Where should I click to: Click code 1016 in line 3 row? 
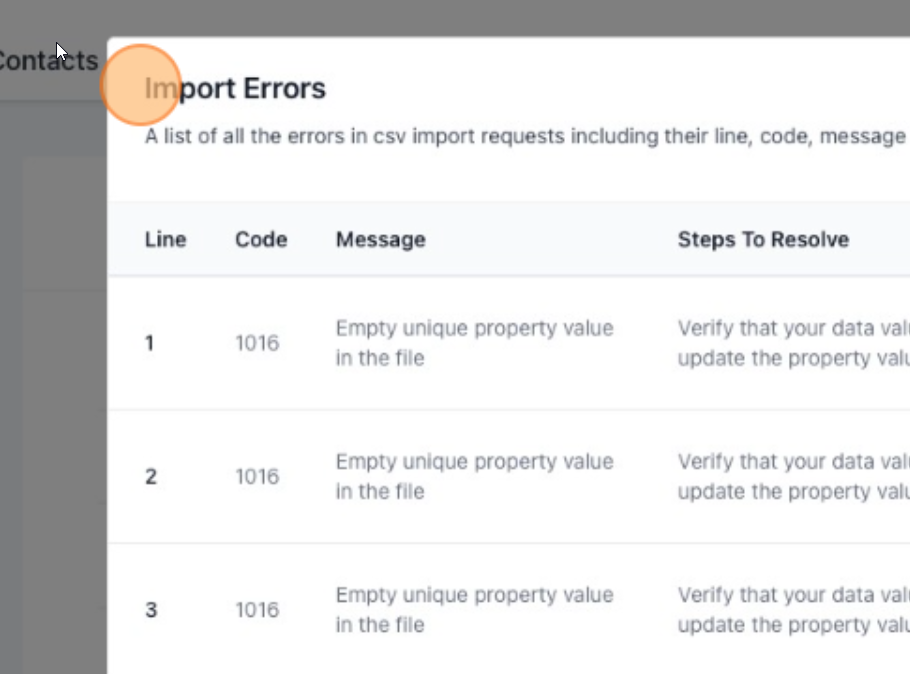coord(257,610)
